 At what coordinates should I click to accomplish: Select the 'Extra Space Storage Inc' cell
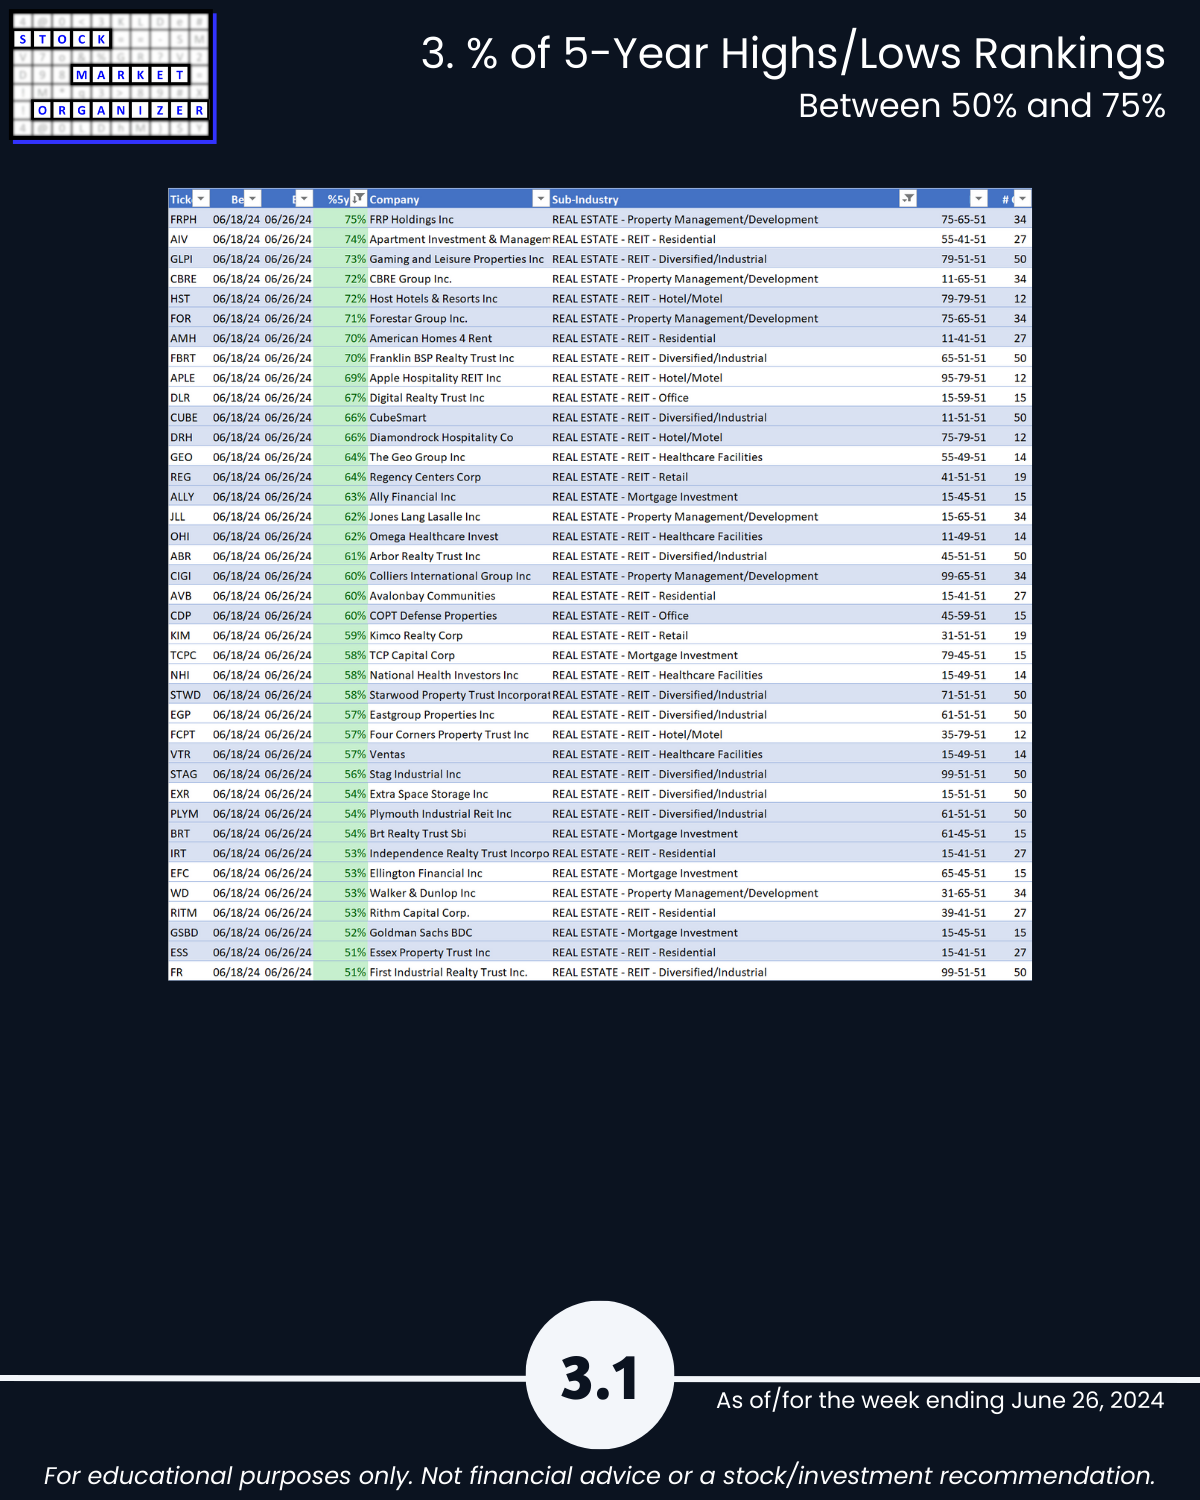pyautogui.click(x=459, y=793)
